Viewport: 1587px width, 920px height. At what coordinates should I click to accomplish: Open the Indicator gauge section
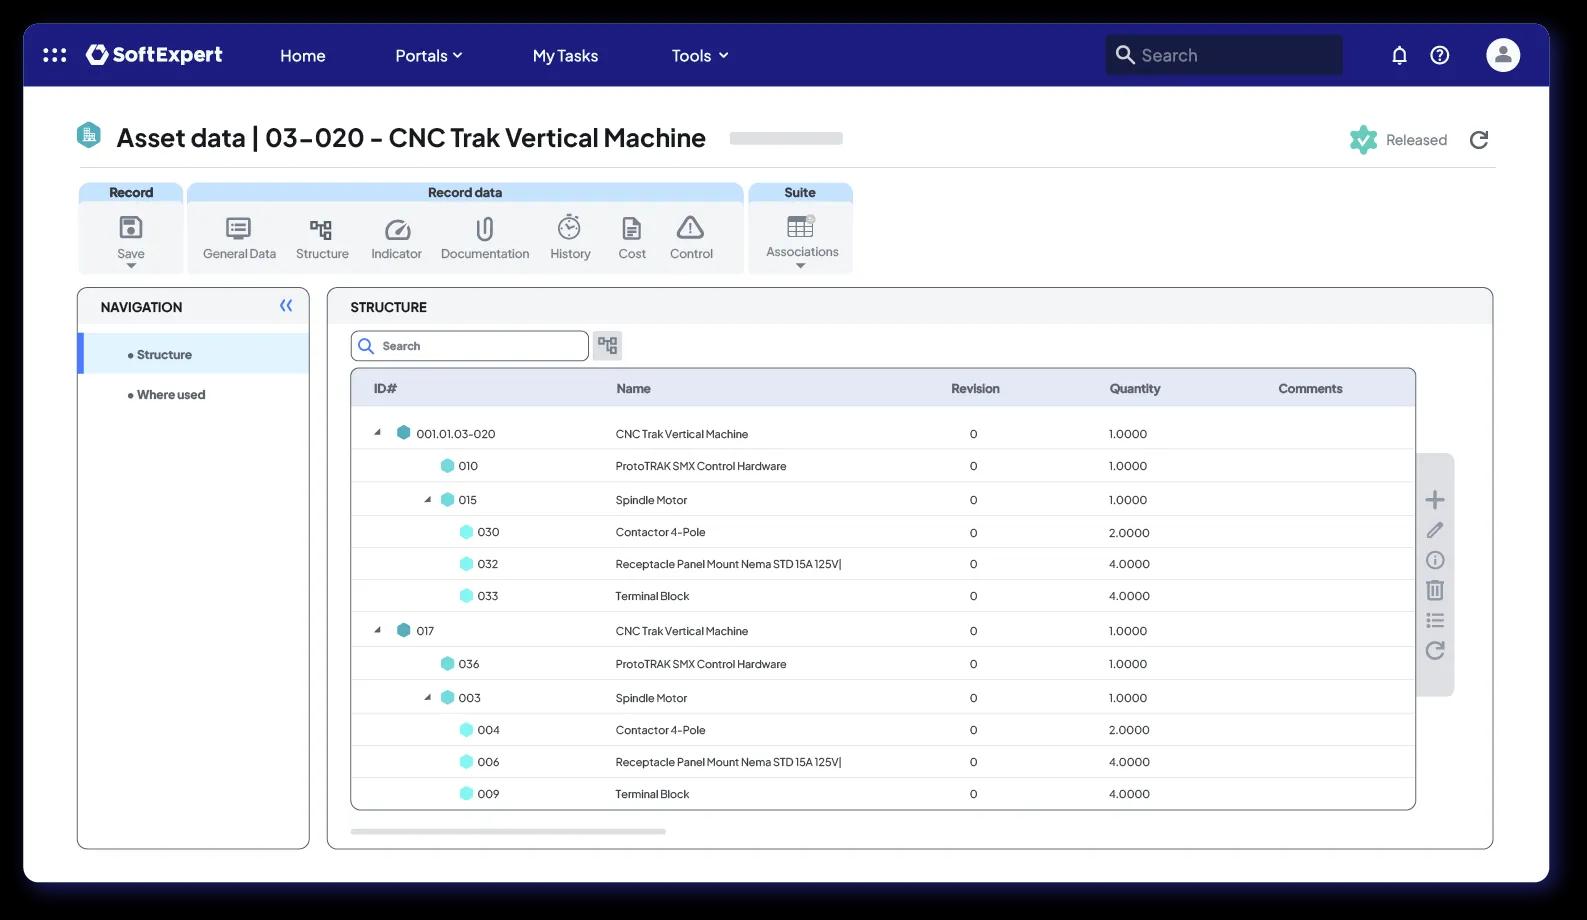click(x=397, y=238)
